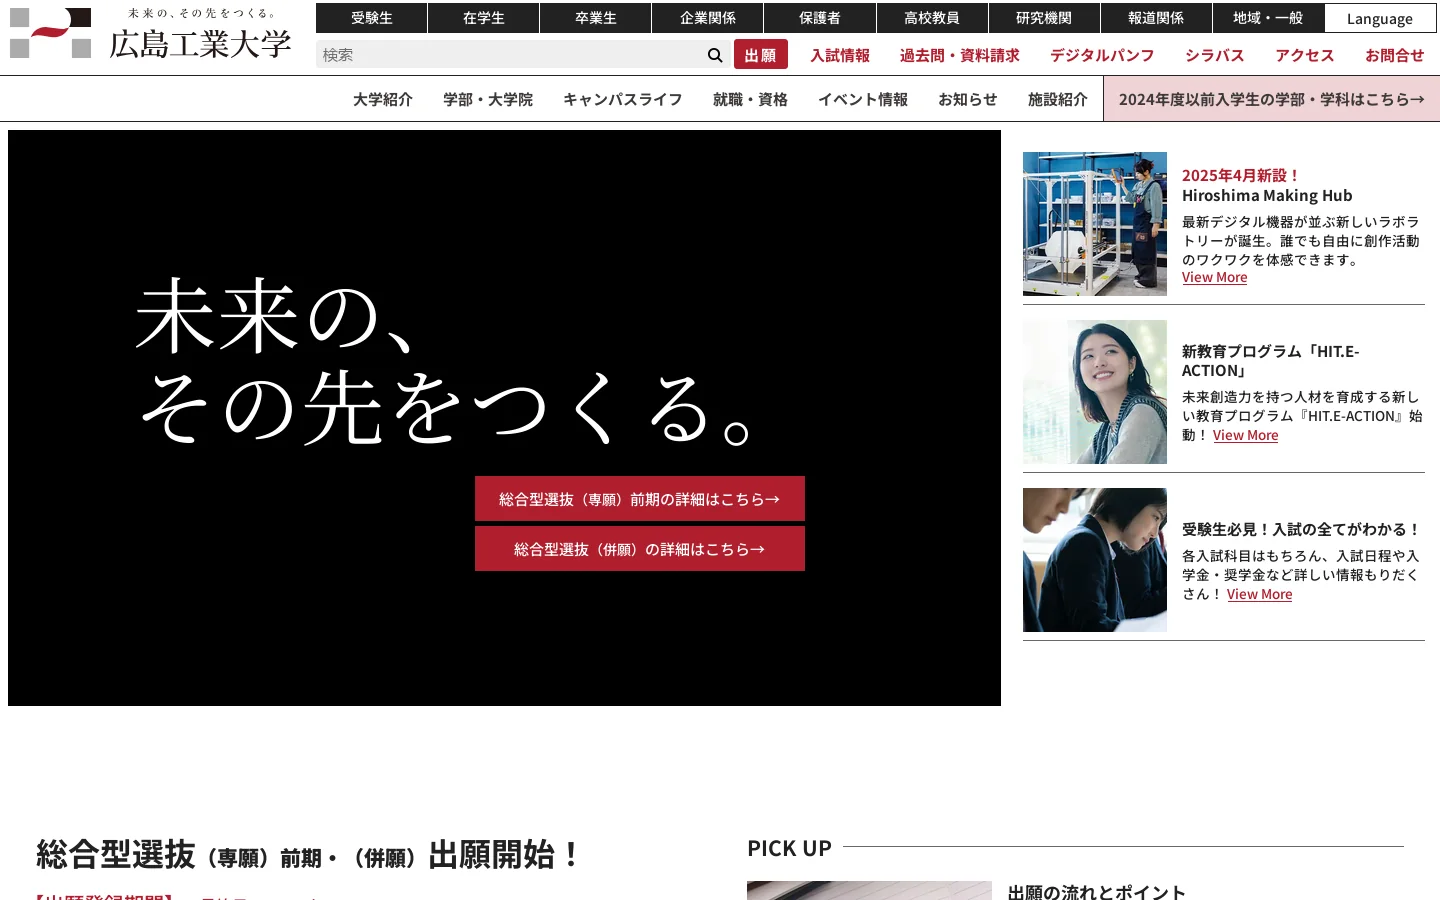Click the 総合型選抜 出願開始! heading
The width and height of the screenshot is (1440, 900).
(x=309, y=855)
